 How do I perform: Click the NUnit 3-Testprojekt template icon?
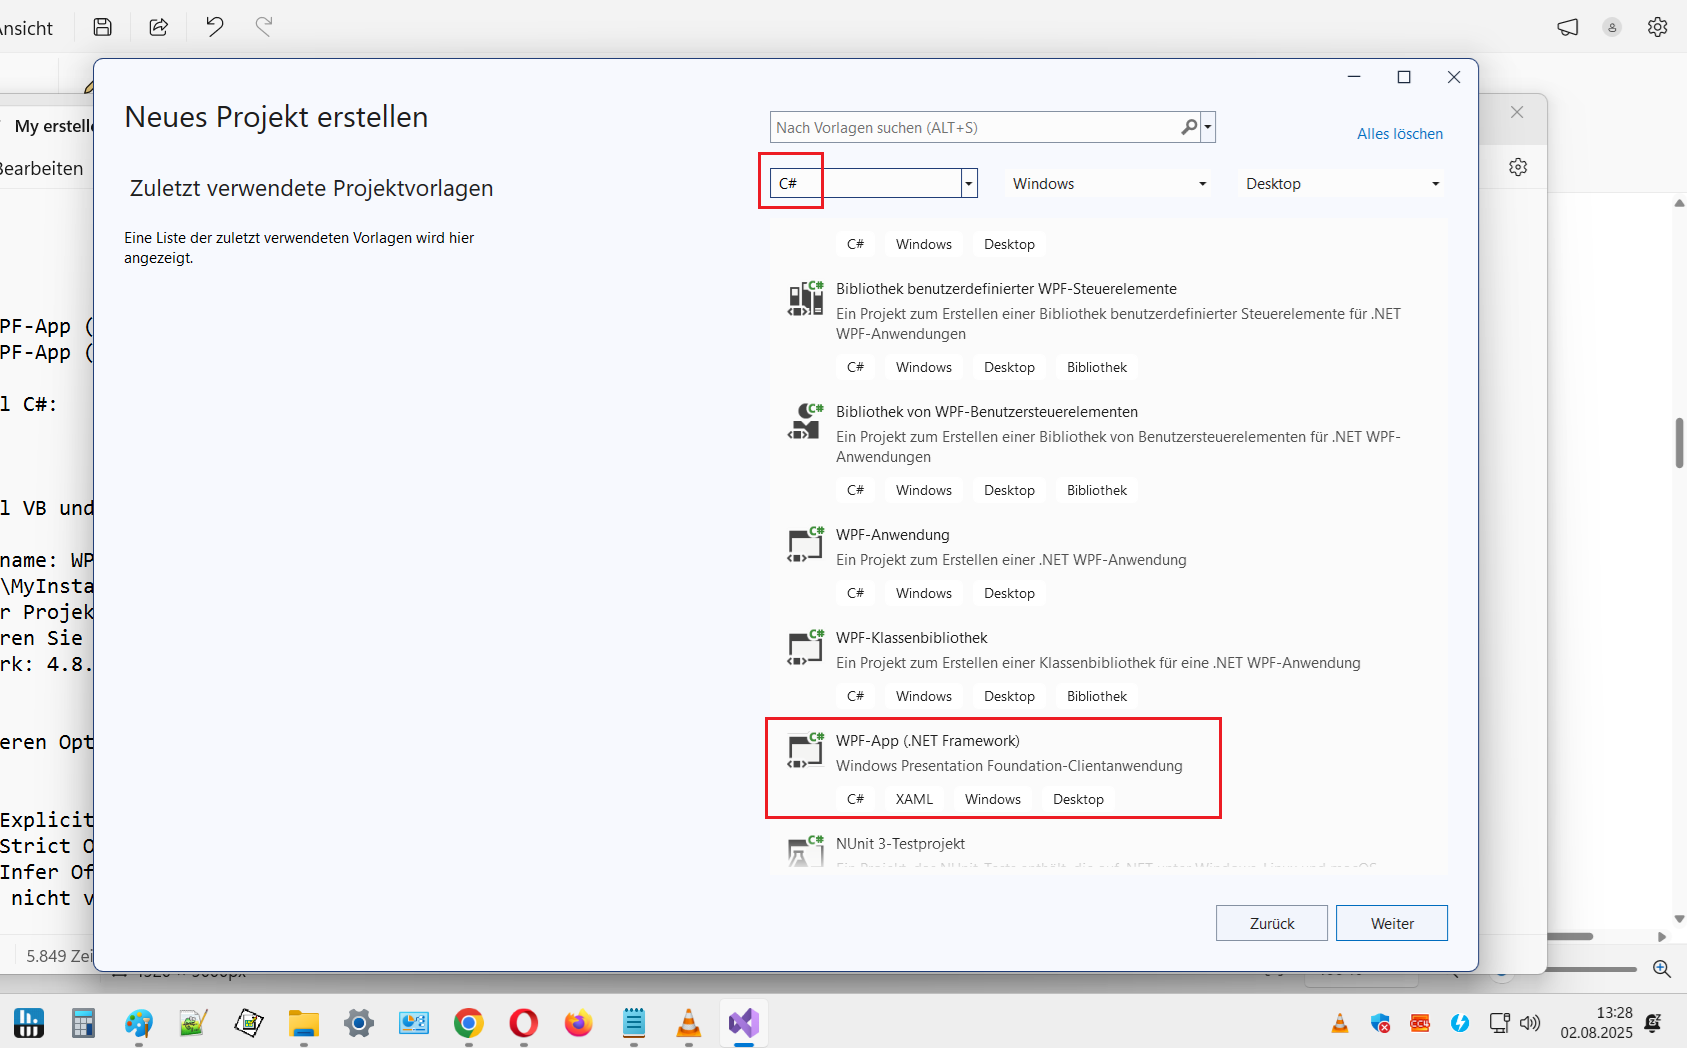pyautogui.click(x=805, y=851)
